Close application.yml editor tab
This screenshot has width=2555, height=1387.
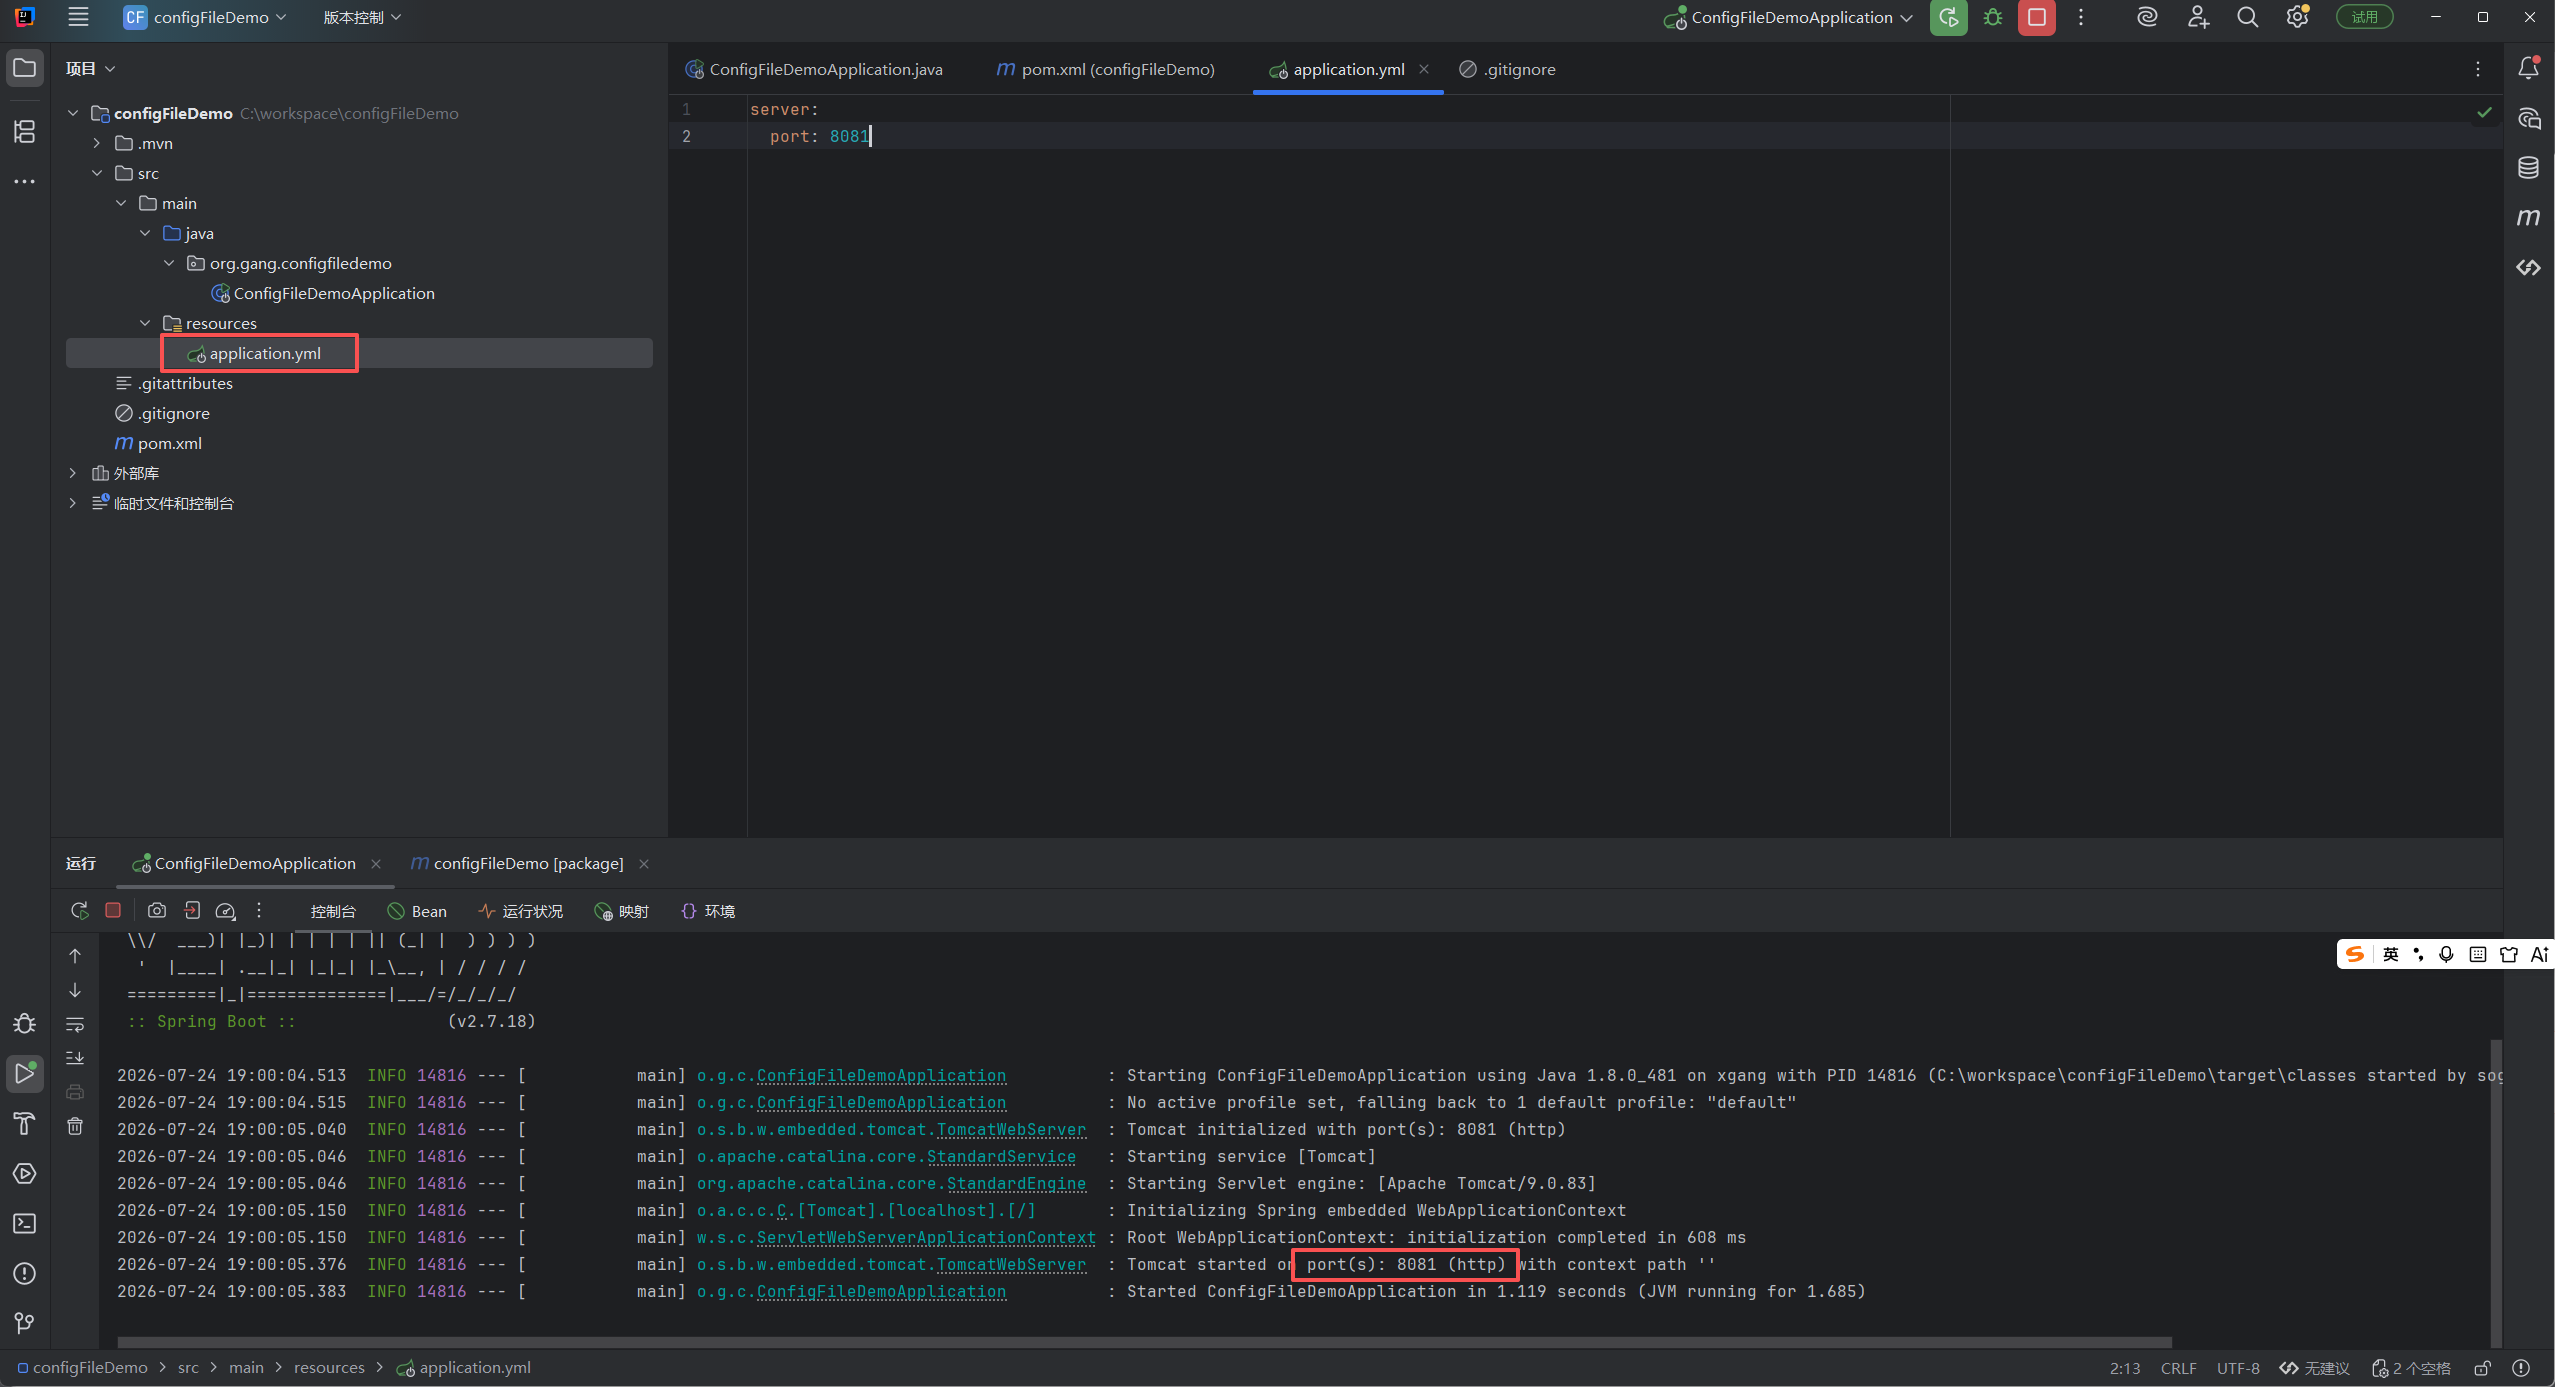(1424, 69)
